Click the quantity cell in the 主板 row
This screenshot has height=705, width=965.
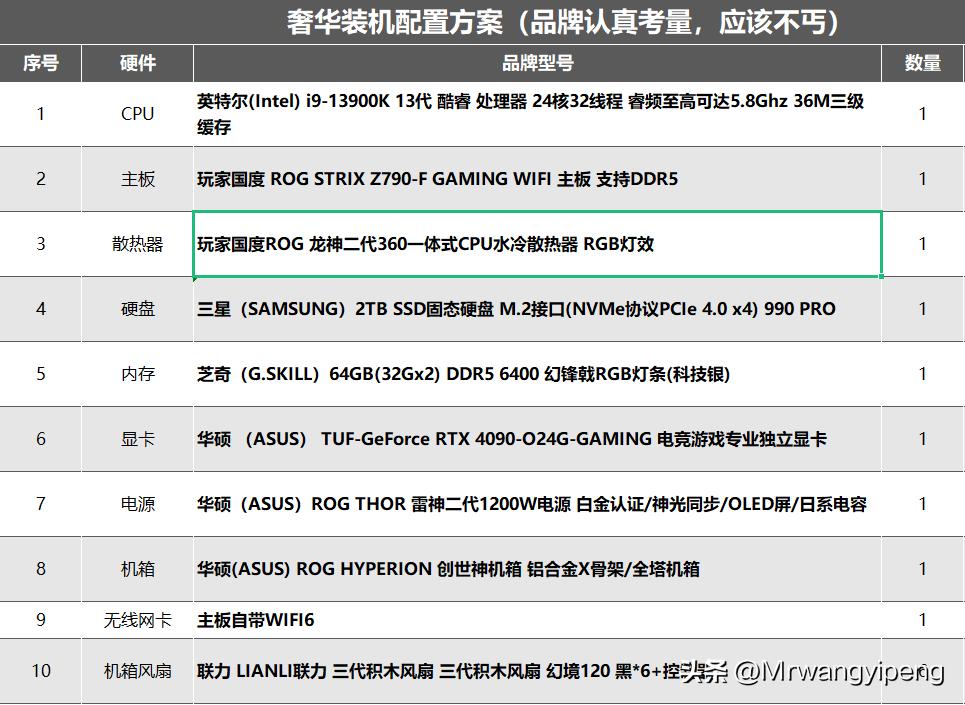[x=923, y=179]
